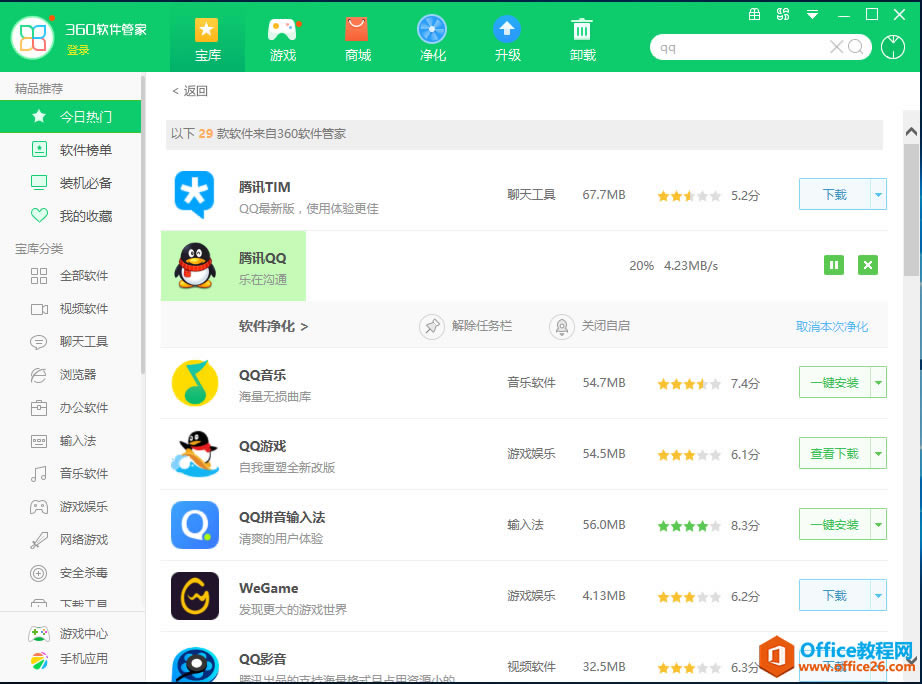Screen dimensions: 922x684
Task: Switch to the 净化 tab
Action: tap(433, 39)
